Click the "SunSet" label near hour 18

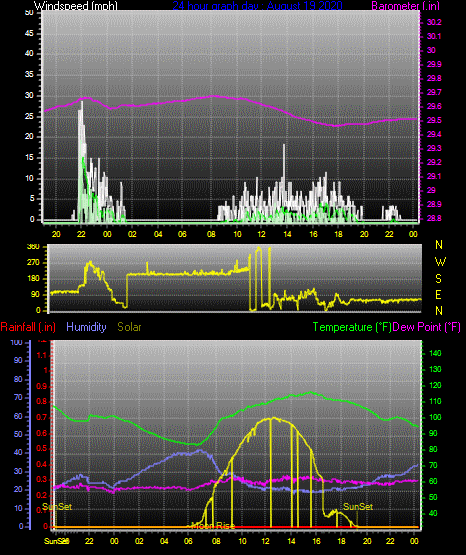pyautogui.click(x=358, y=507)
